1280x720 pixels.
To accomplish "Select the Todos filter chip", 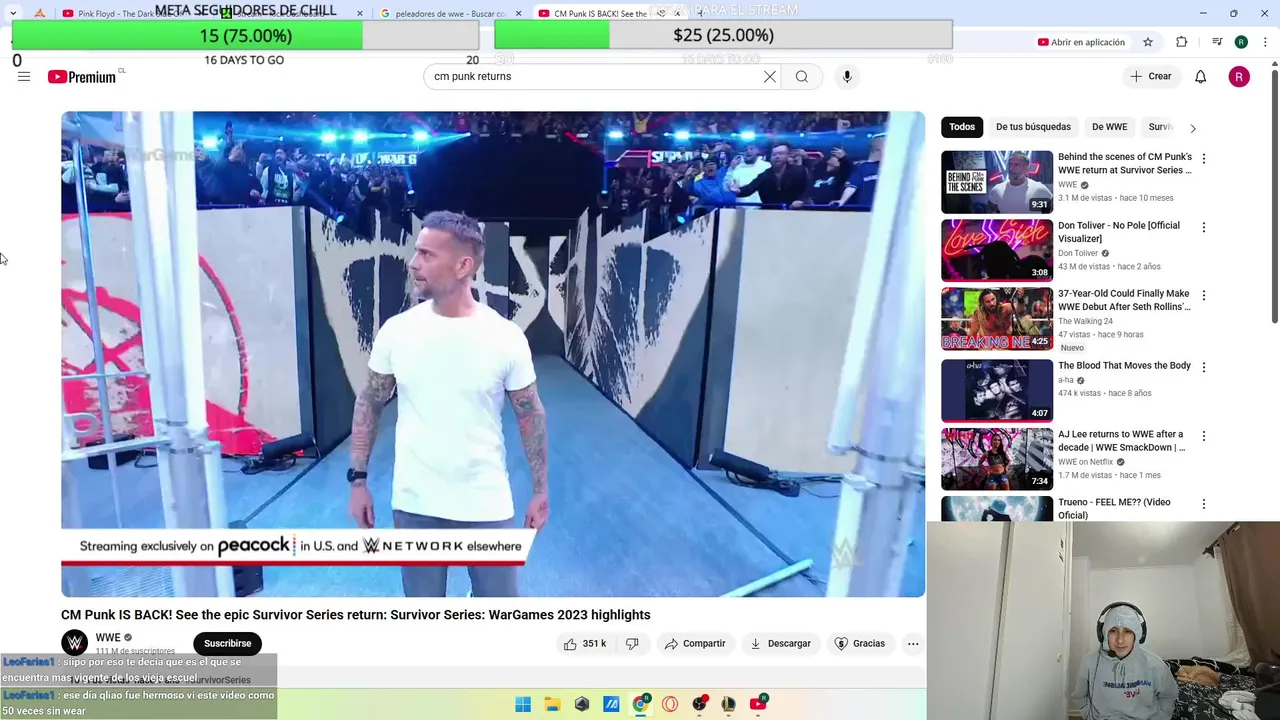I will [962, 127].
